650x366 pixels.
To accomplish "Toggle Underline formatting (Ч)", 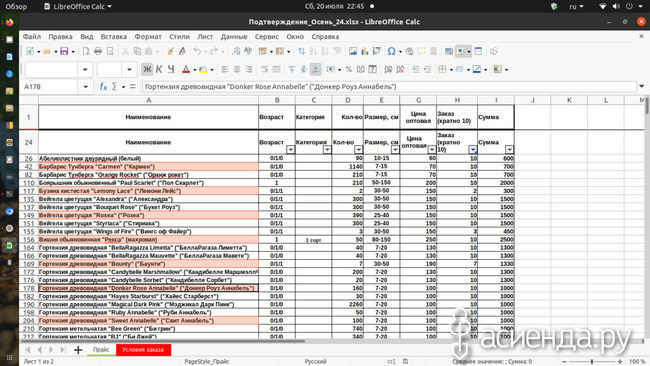I will pos(171,69).
